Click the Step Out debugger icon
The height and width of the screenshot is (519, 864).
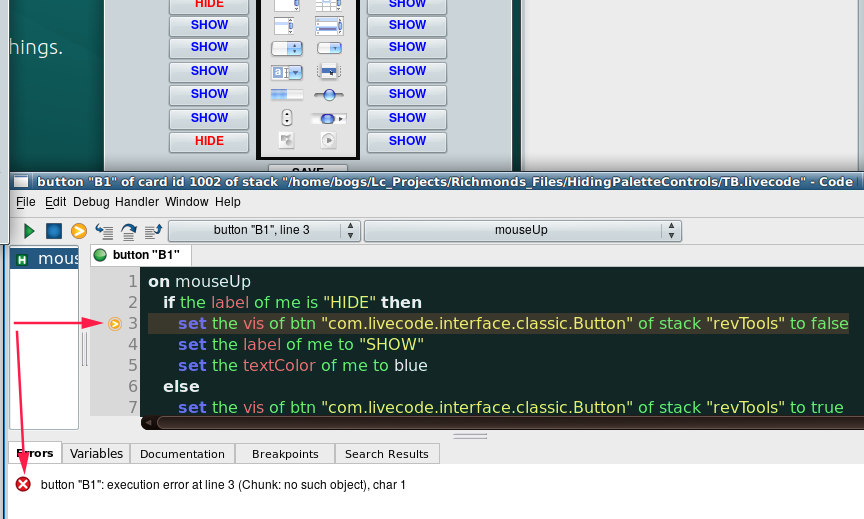coord(153,231)
